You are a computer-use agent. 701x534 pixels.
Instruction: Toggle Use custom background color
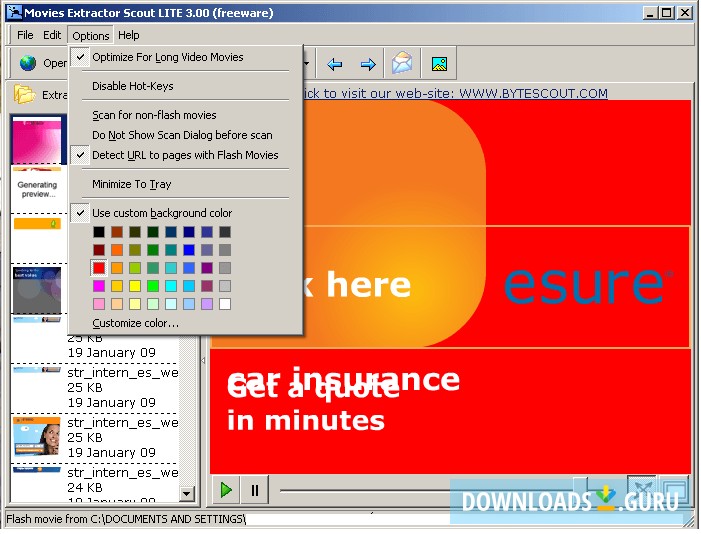[186, 213]
